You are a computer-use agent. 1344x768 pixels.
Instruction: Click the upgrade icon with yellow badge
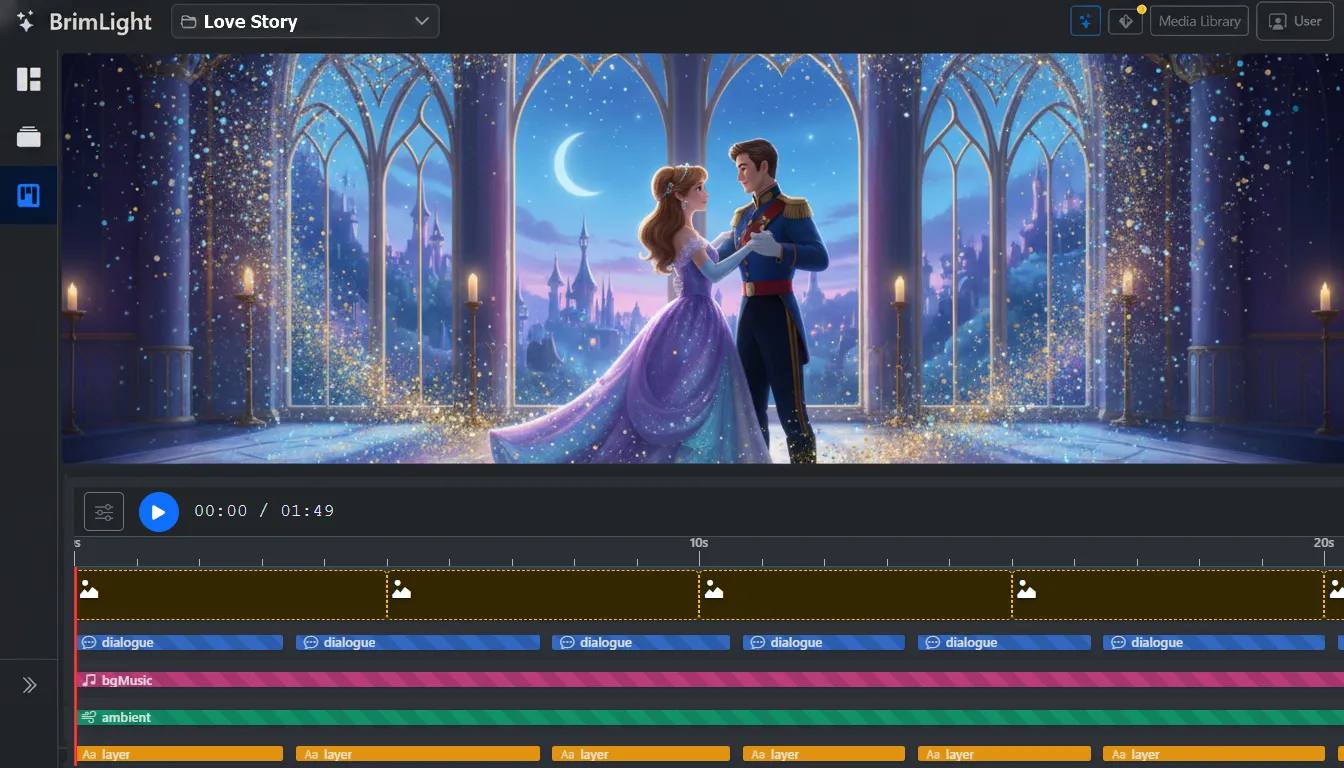[x=1125, y=20]
